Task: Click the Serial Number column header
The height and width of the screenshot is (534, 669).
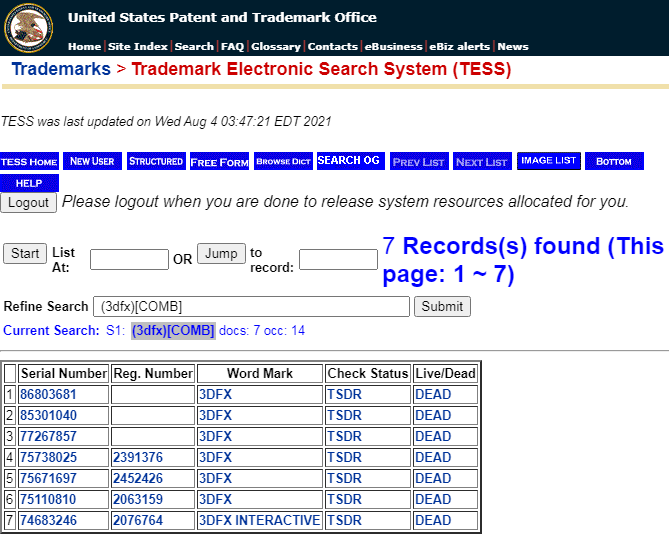Action: tap(64, 374)
